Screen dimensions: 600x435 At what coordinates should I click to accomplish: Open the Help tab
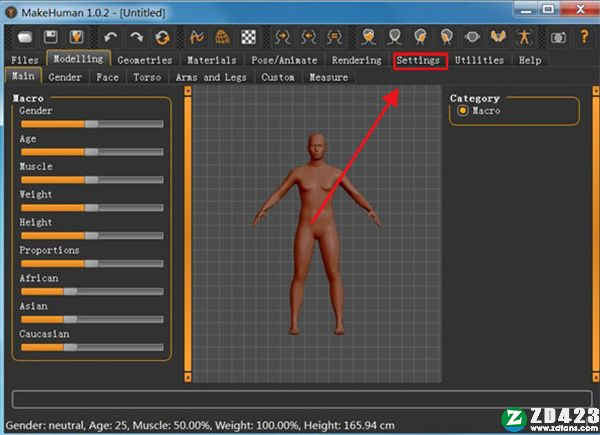530,60
